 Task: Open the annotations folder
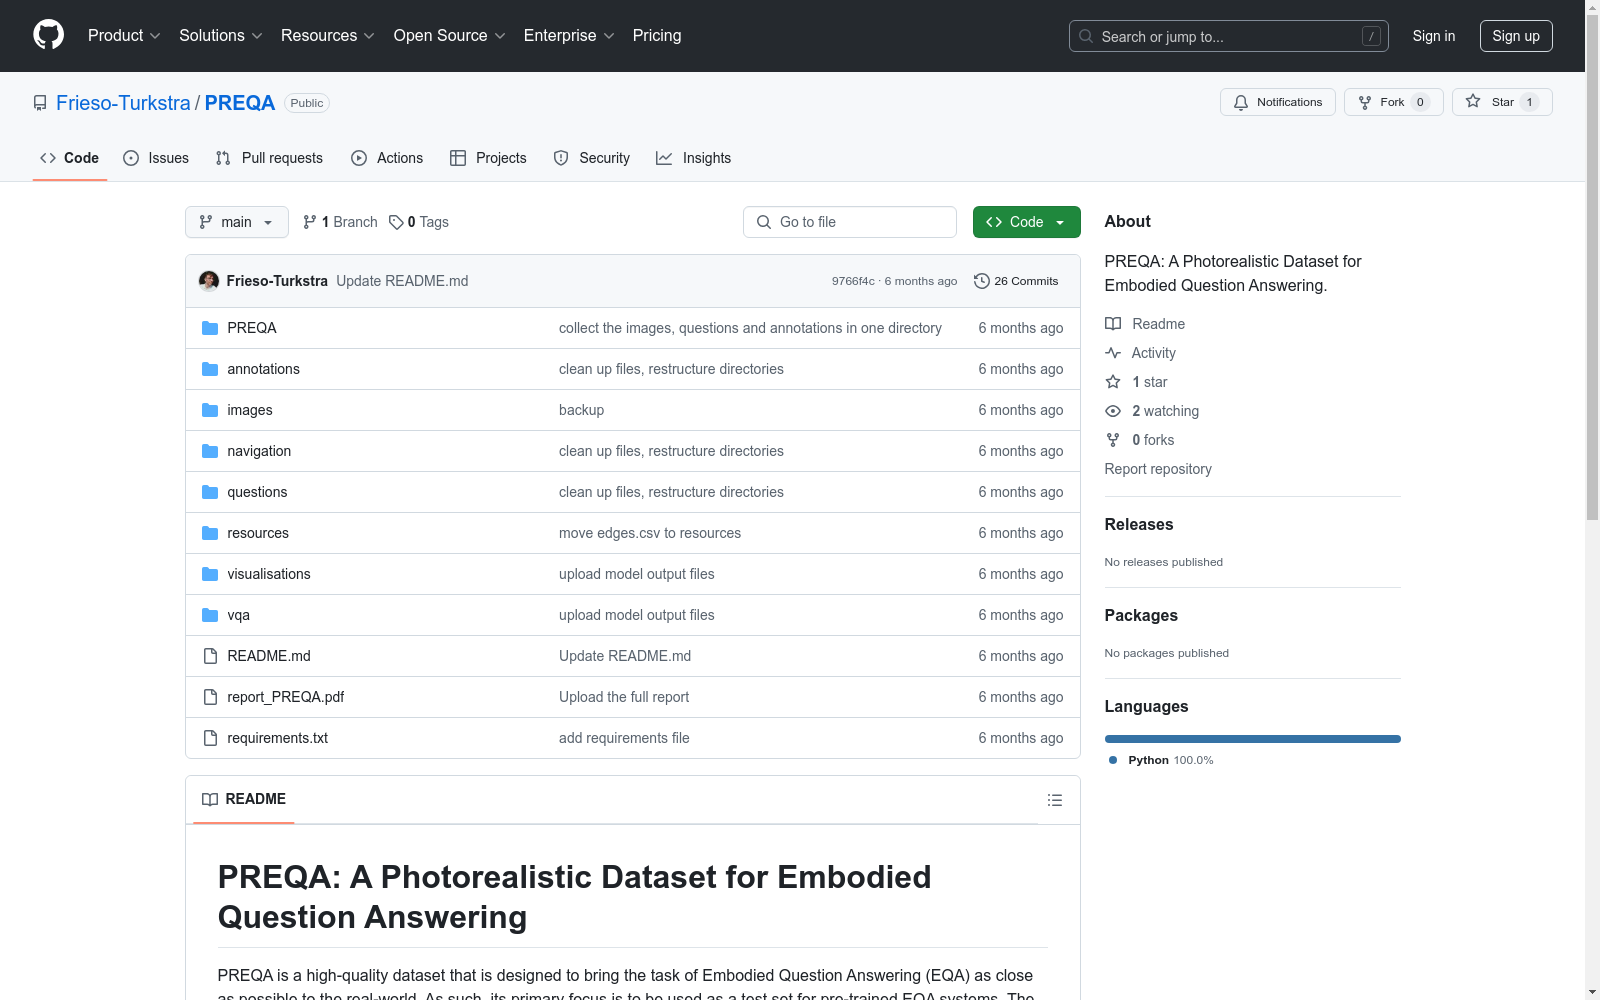[x=263, y=369]
